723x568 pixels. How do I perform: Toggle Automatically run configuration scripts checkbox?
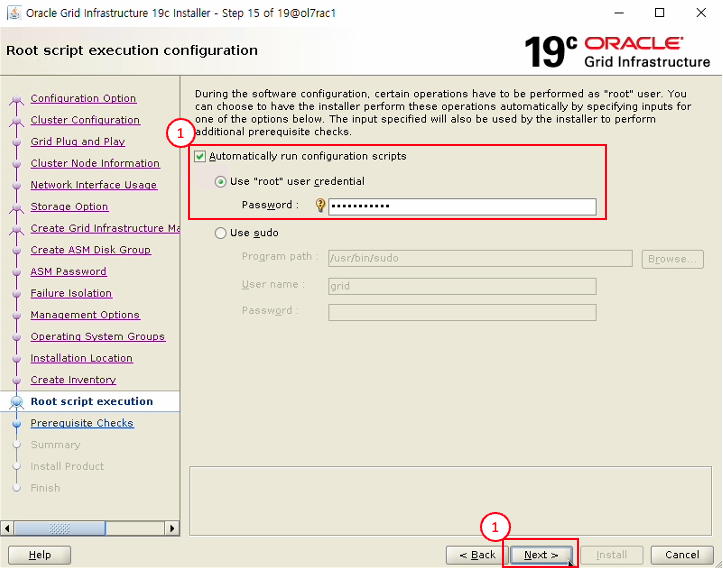pyautogui.click(x=200, y=156)
